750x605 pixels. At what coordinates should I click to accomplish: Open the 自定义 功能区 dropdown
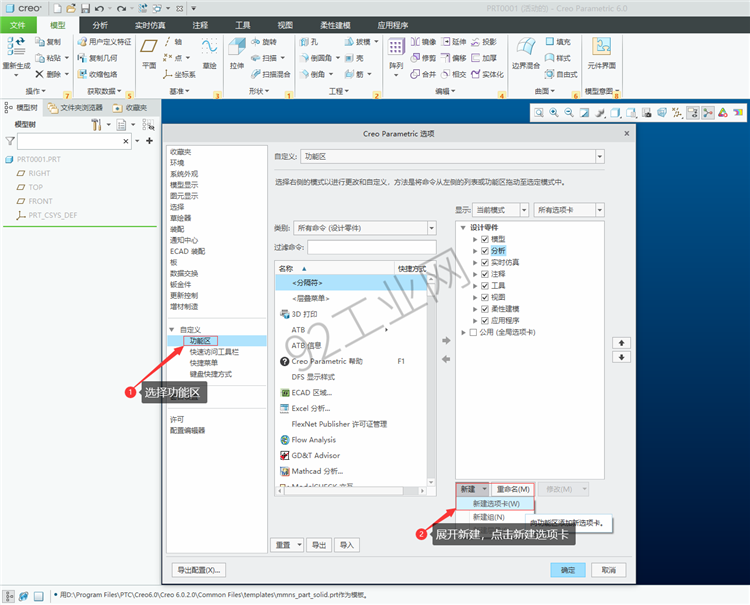[600, 156]
